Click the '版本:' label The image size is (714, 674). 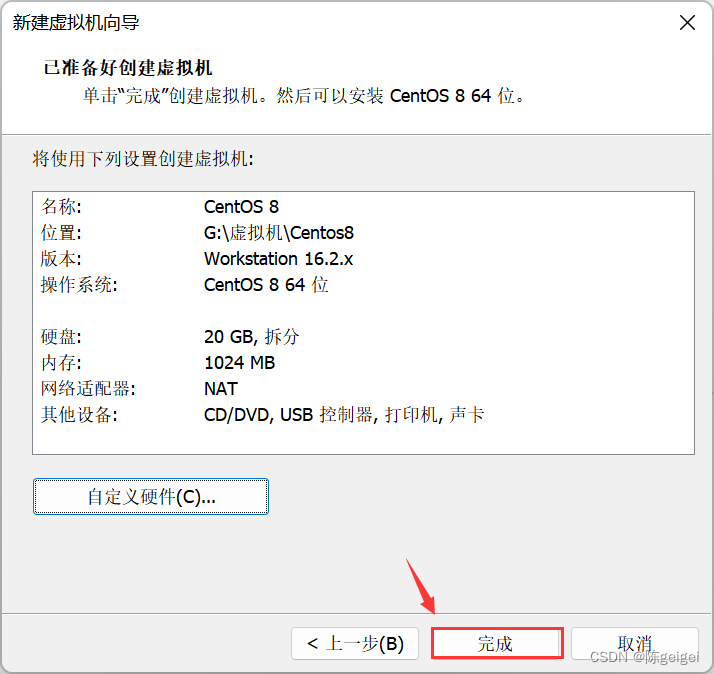[x=61, y=259]
